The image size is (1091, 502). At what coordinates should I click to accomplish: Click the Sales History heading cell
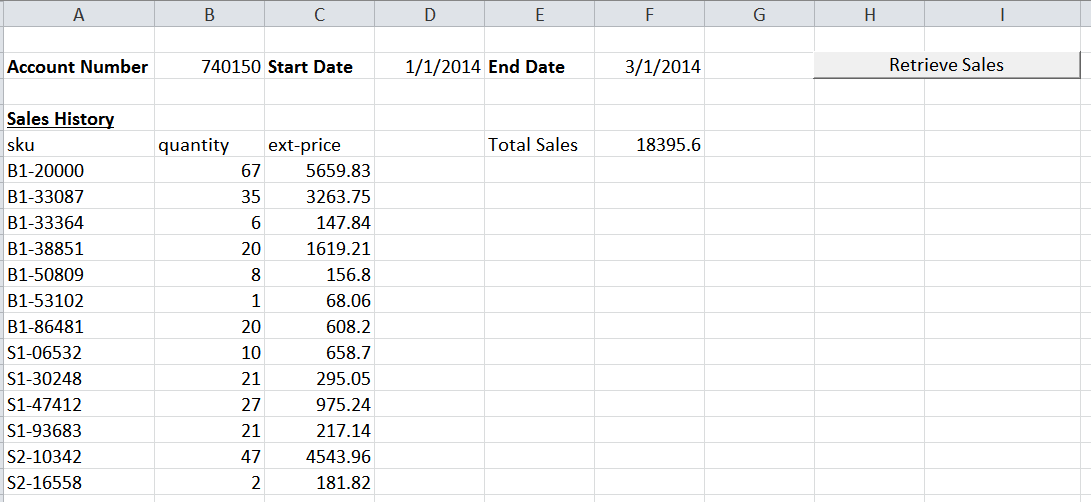(60, 120)
